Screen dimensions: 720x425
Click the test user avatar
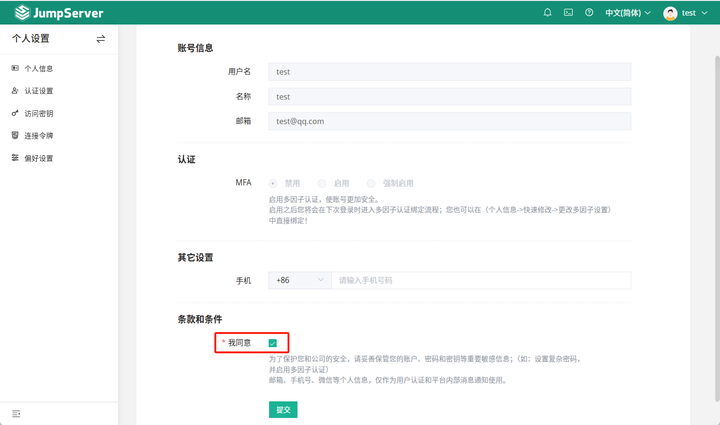(x=670, y=13)
